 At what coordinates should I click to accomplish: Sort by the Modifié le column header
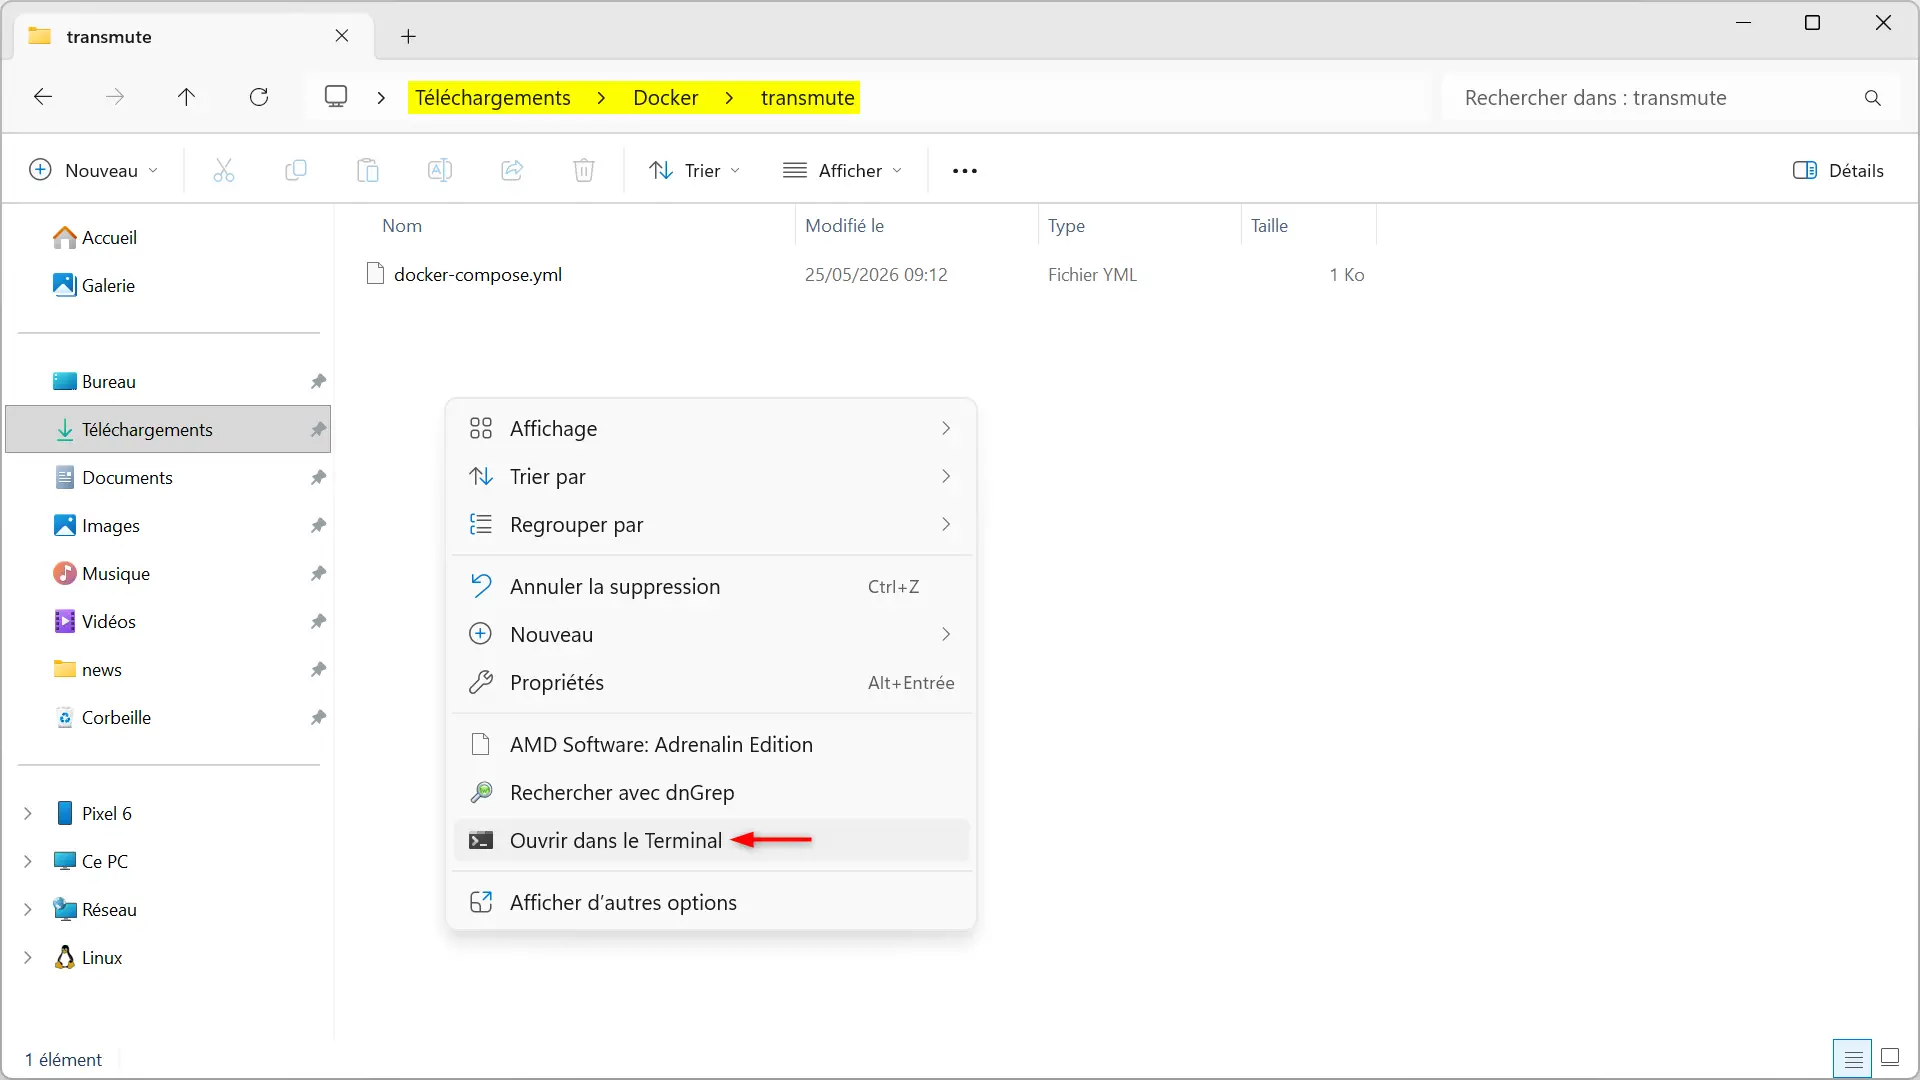coord(844,226)
